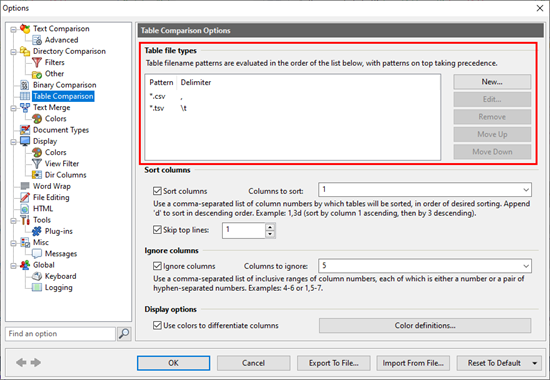Toggle Use colors to differentiate columns
550x380 pixels.
coord(157,325)
